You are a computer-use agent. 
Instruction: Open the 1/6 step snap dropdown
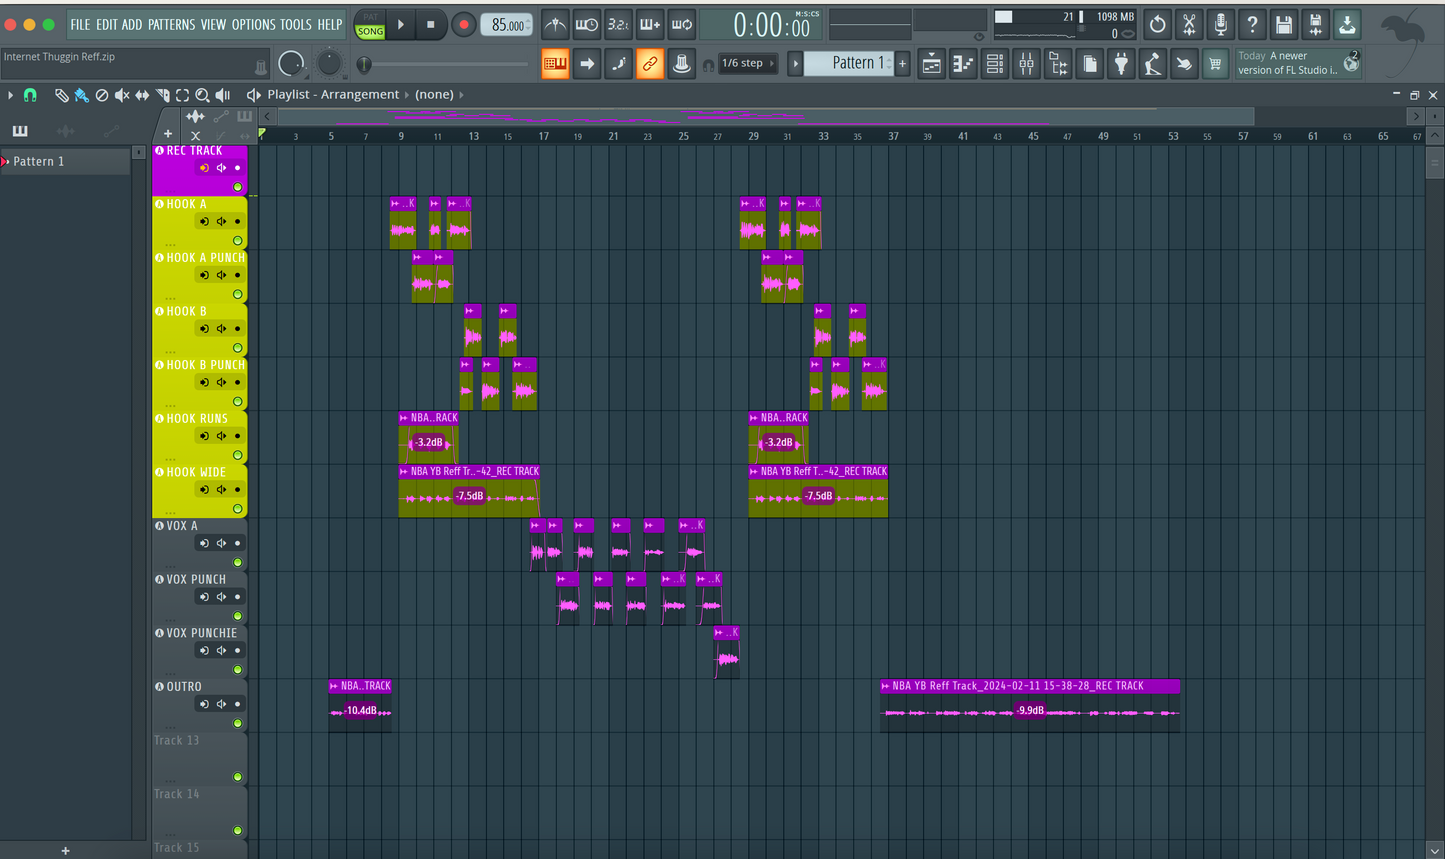point(748,63)
